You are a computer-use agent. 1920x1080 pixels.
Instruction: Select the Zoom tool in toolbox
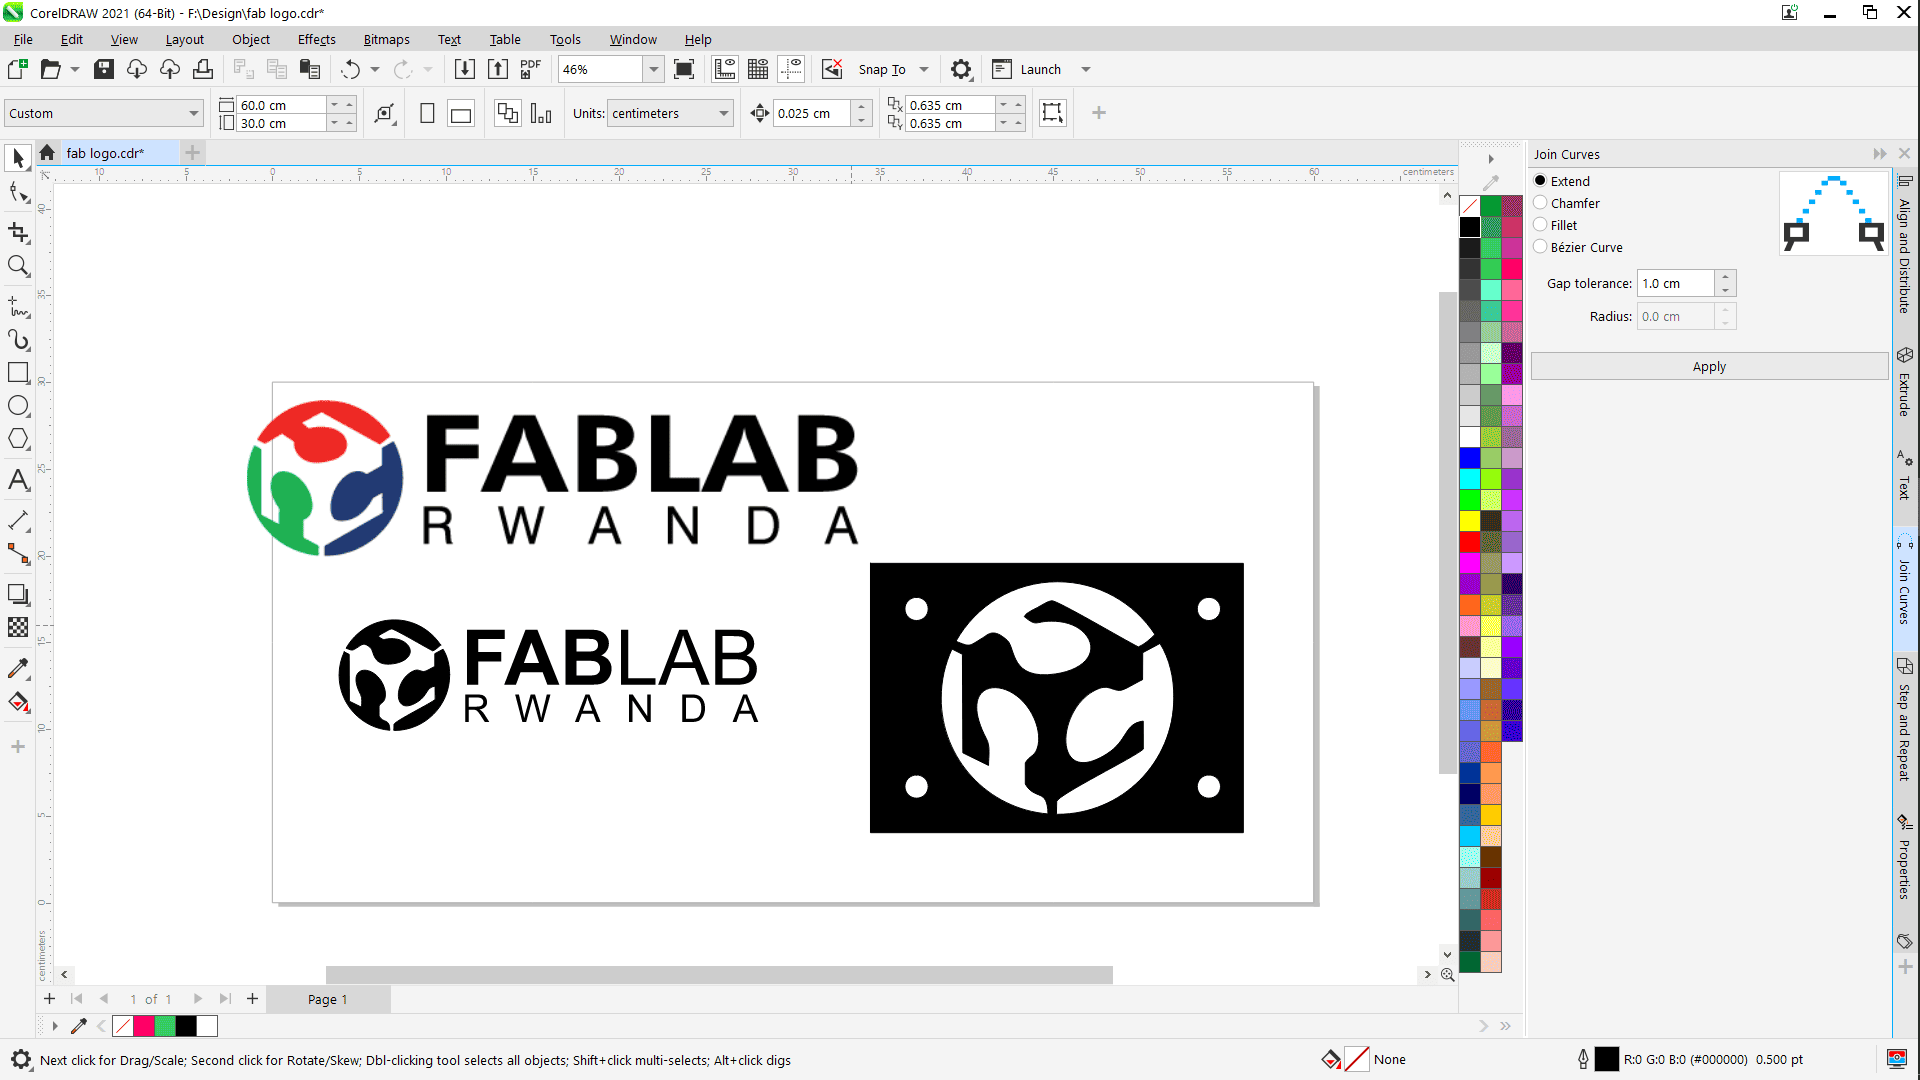tap(18, 266)
